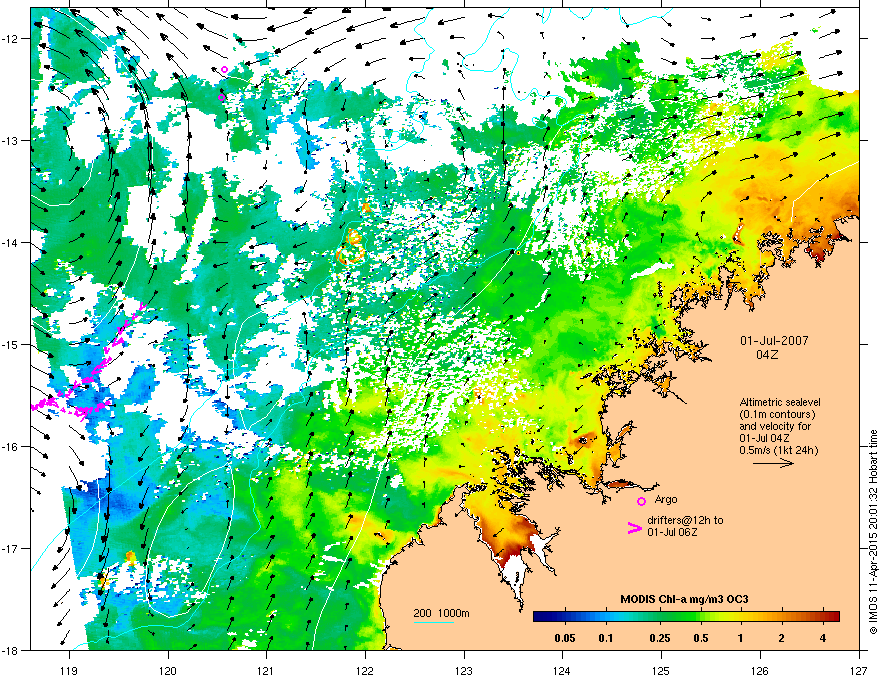Click the 0.1 colorbar tick label

pyautogui.click(x=606, y=638)
